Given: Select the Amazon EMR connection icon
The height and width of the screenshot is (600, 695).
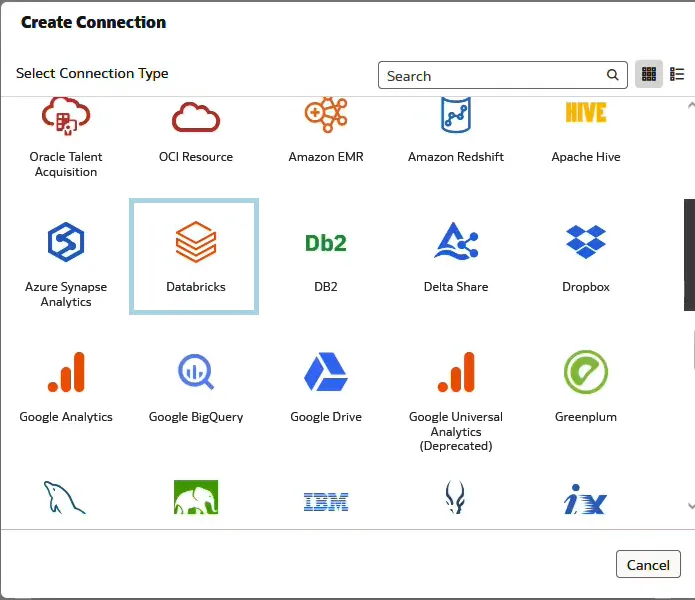Looking at the screenshot, I should 326,115.
